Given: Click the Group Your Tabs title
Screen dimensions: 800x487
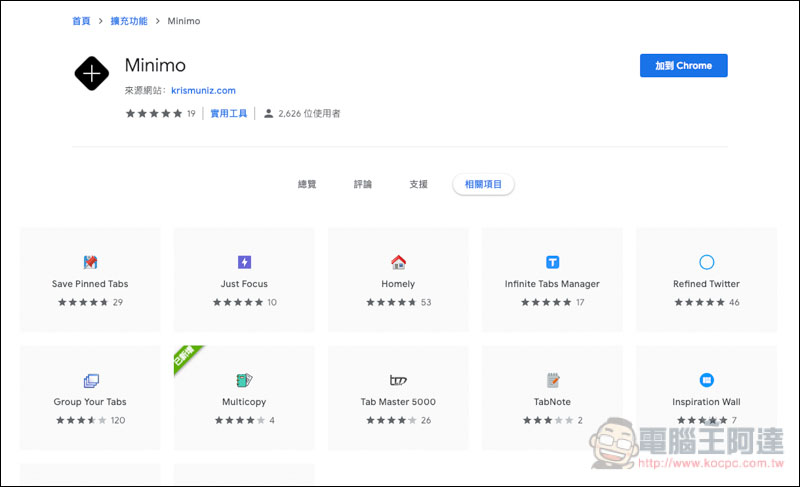Looking at the screenshot, I should tap(90, 402).
